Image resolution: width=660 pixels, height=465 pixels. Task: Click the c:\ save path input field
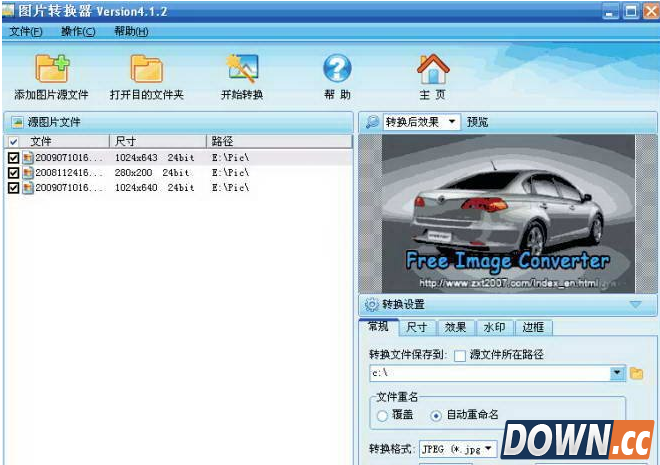[490, 373]
